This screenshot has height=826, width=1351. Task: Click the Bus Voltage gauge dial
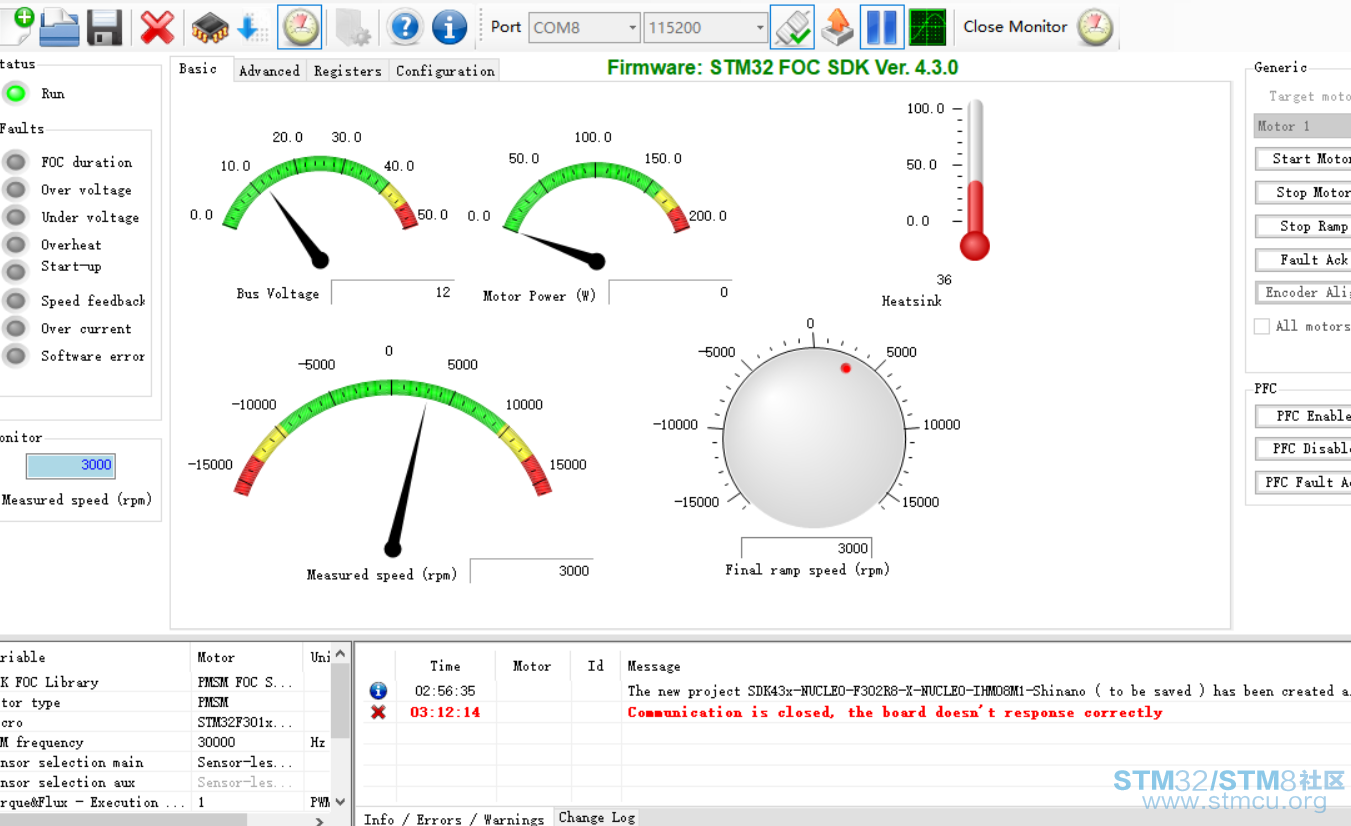320,210
